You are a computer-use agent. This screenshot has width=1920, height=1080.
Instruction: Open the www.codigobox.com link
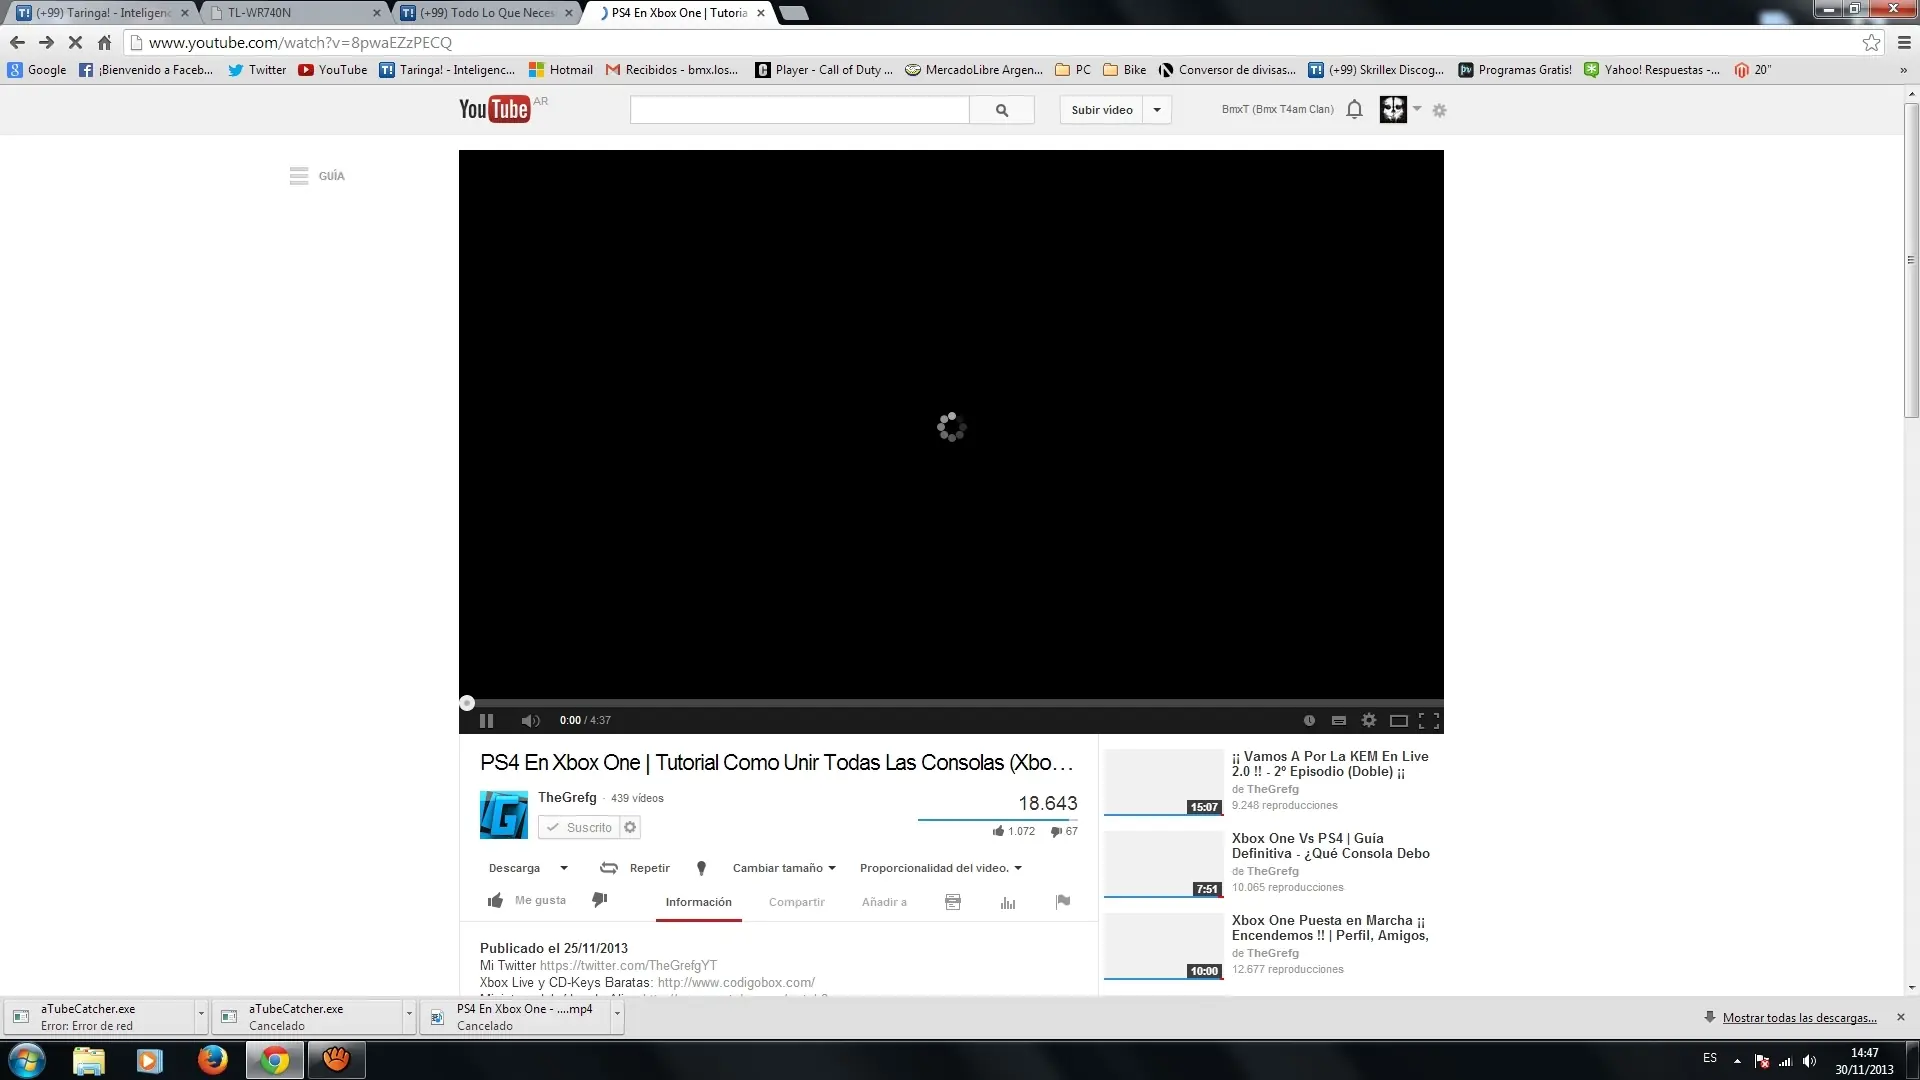[x=736, y=982]
